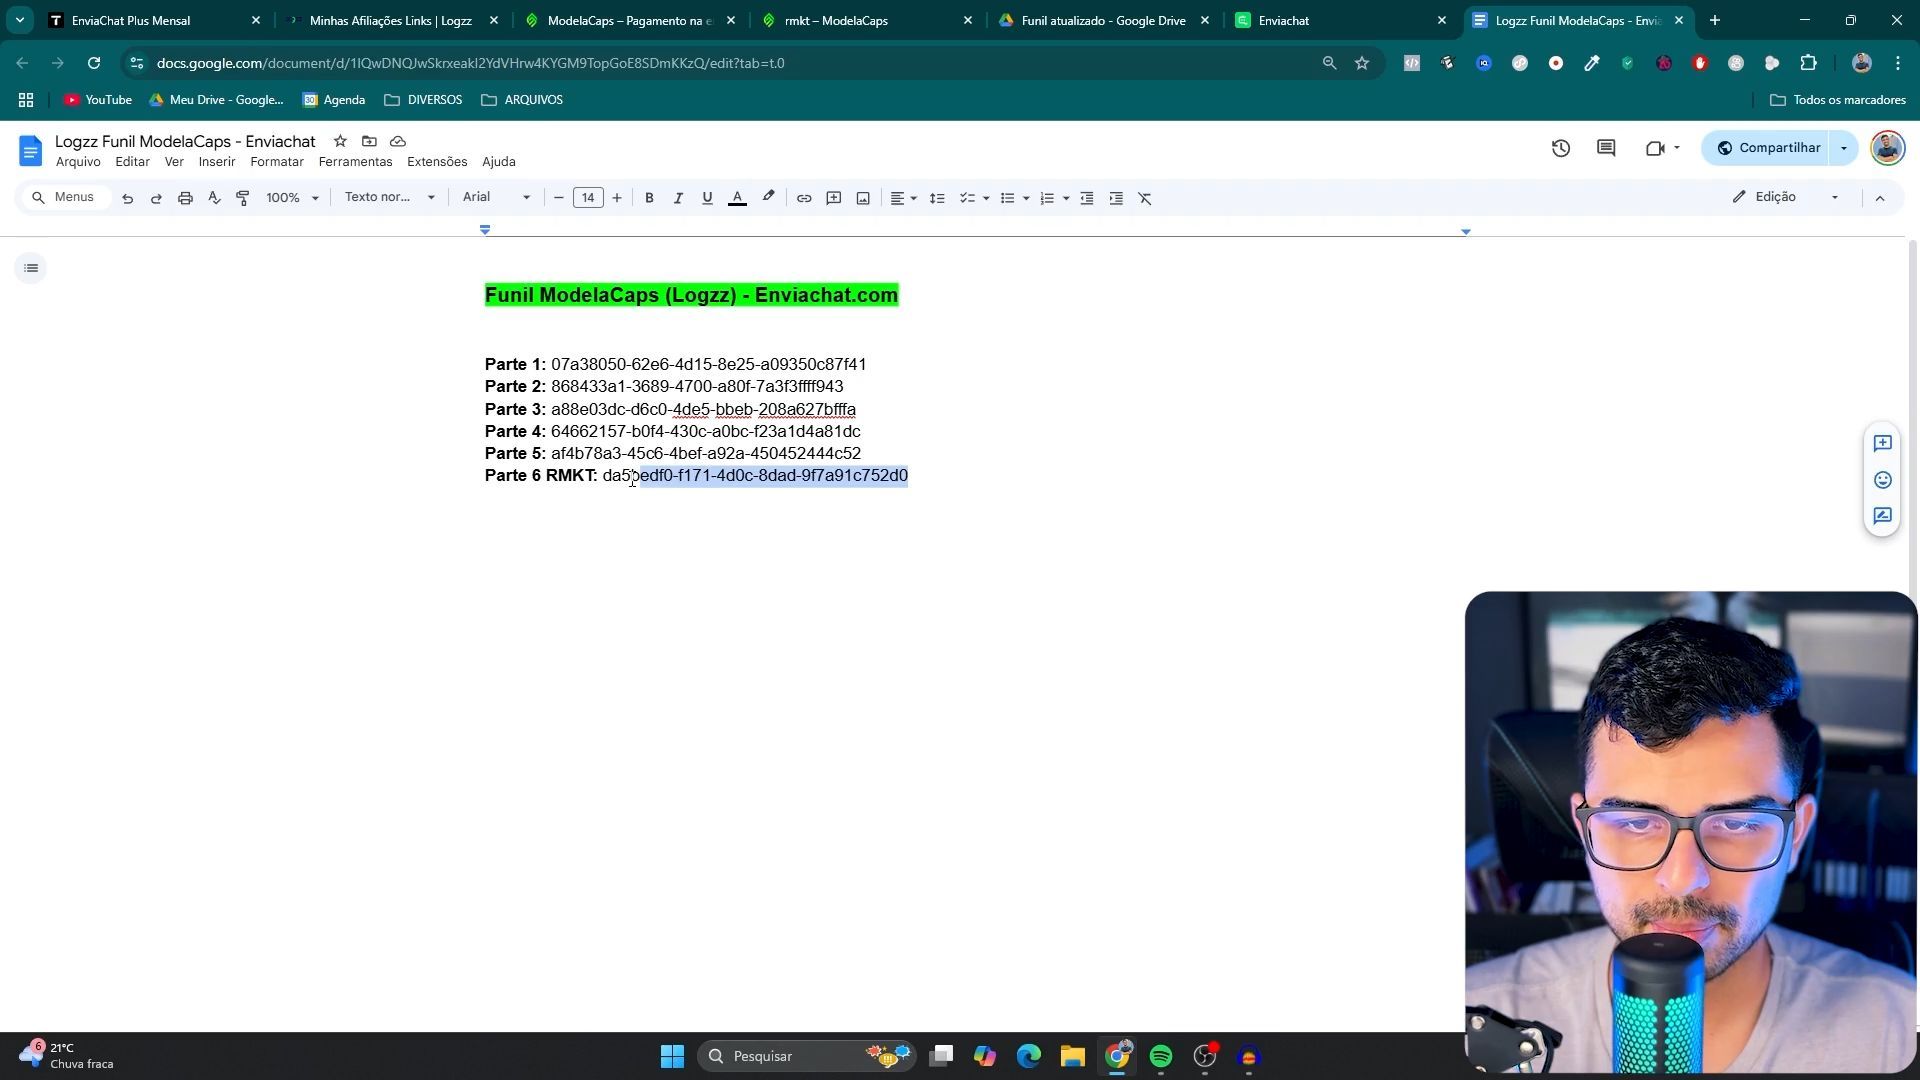Screen dimensions: 1920x1080
Task: Run spelling and grammar check
Action: coord(214,198)
